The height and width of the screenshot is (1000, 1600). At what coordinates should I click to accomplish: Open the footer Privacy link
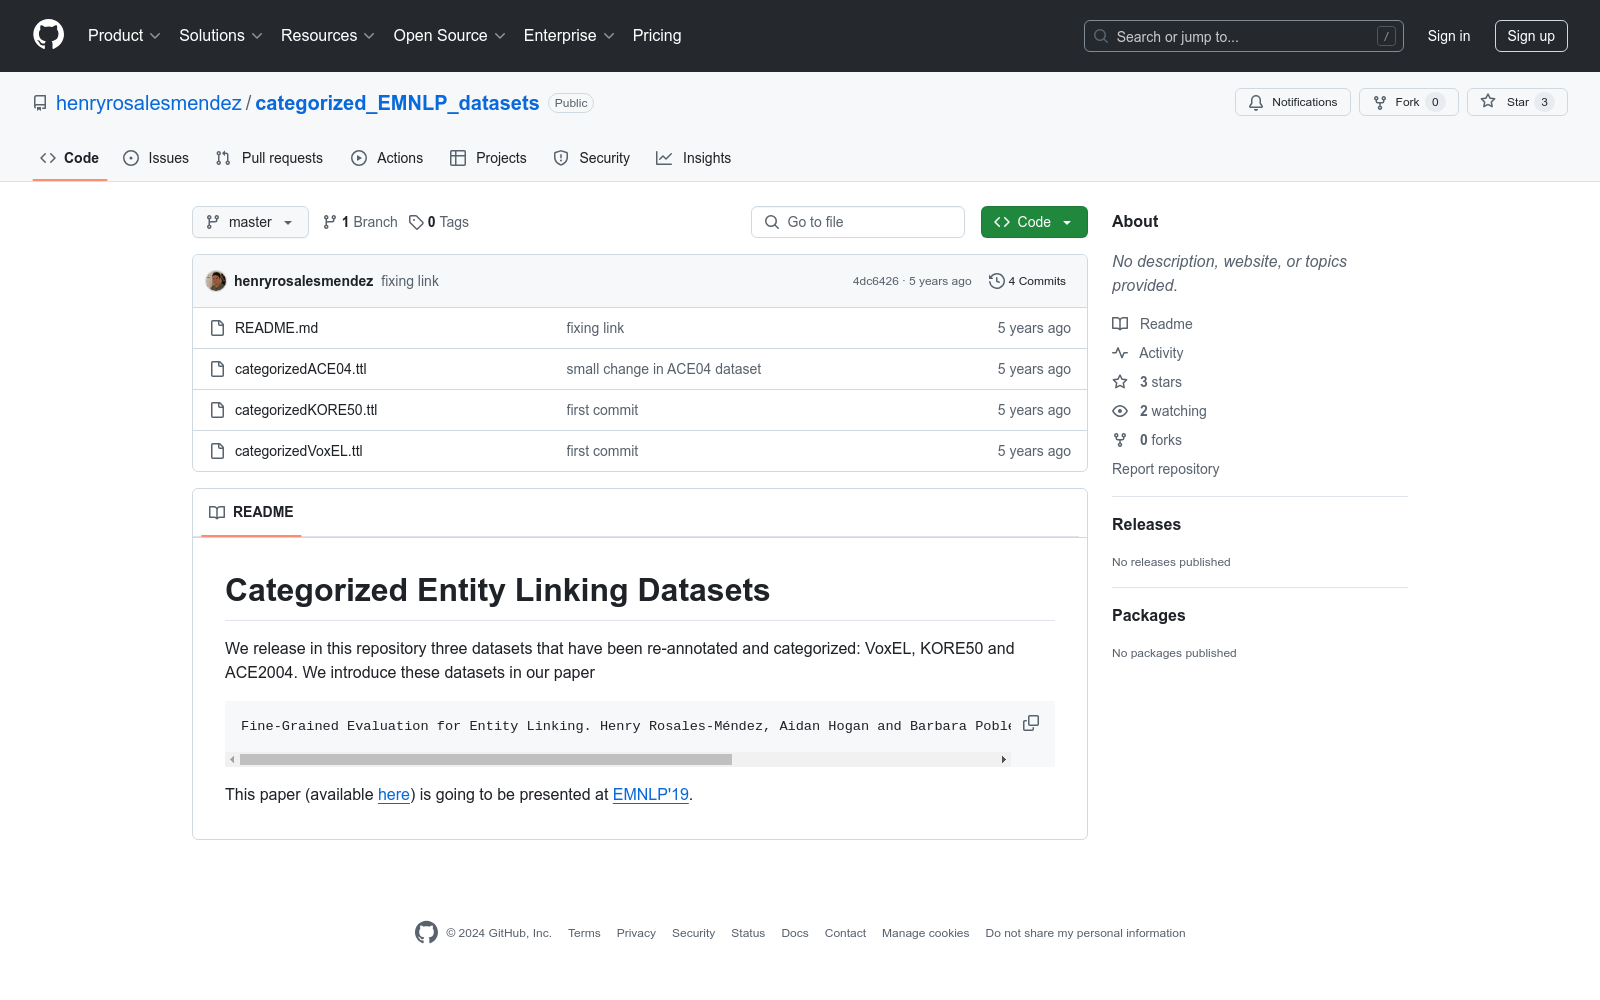[636, 933]
